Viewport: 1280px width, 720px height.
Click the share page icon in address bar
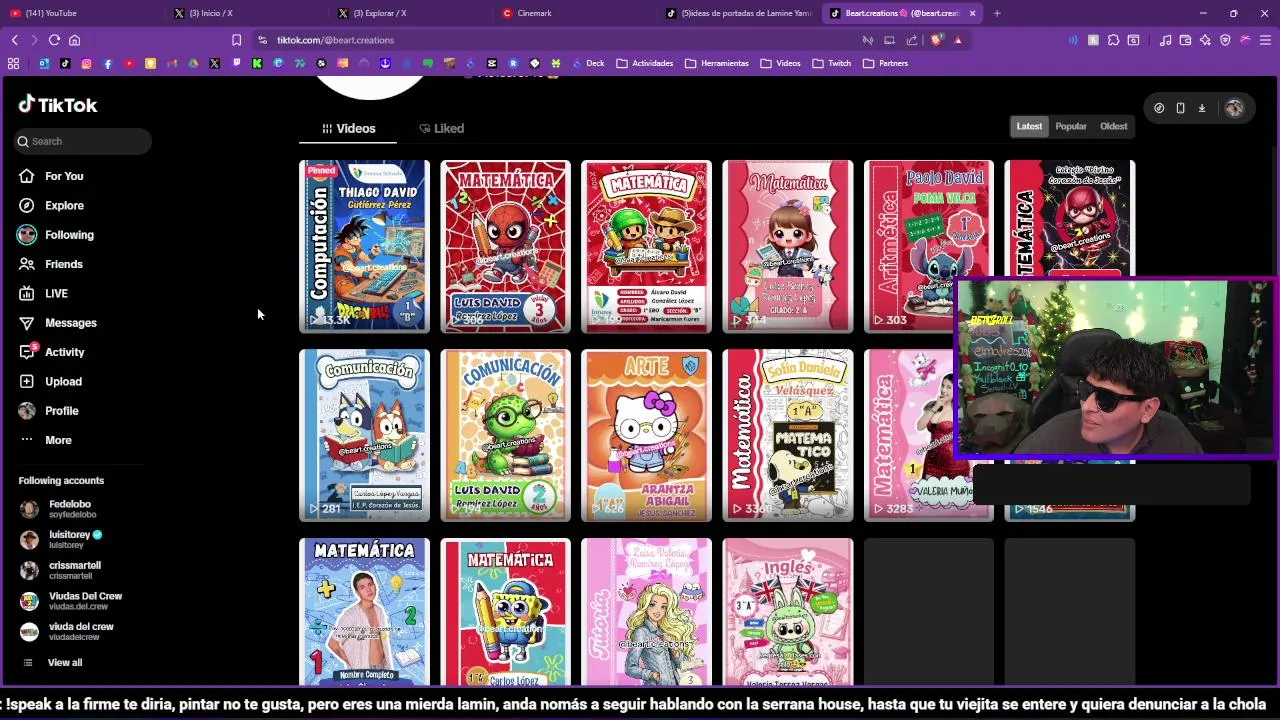click(x=912, y=40)
